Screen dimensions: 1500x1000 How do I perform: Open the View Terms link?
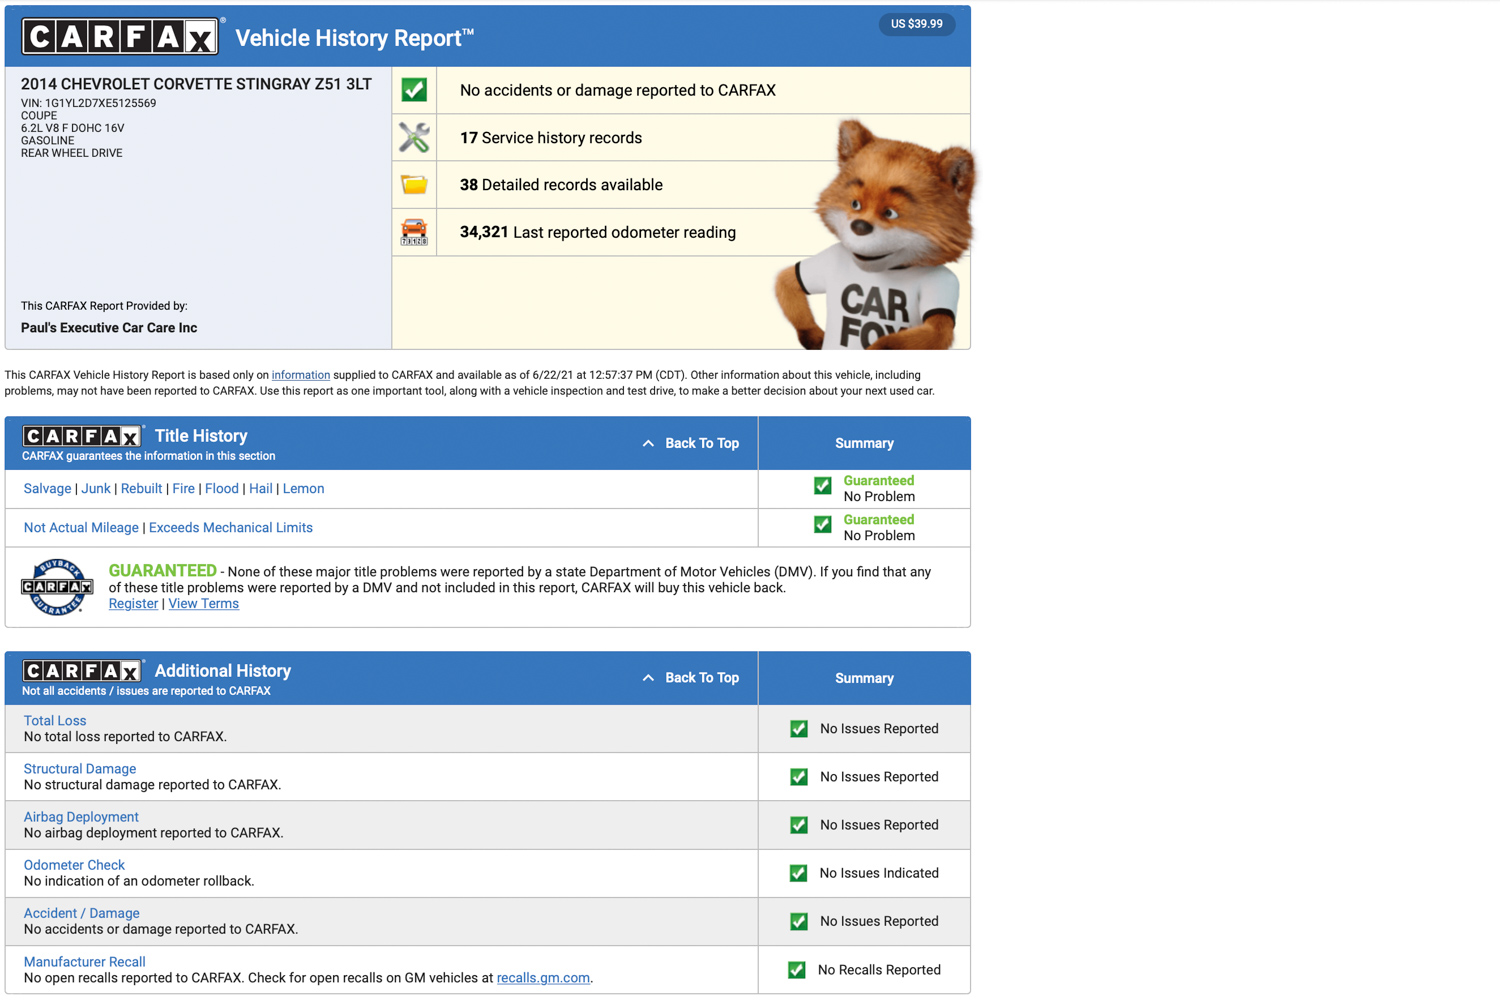(x=203, y=604)
